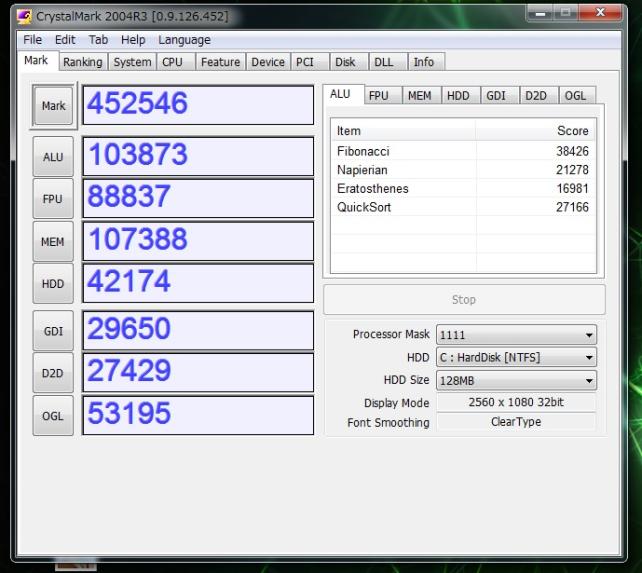Expand the HDD Size dropdown
Screen dimensions: 642x573
coord(516,380)
